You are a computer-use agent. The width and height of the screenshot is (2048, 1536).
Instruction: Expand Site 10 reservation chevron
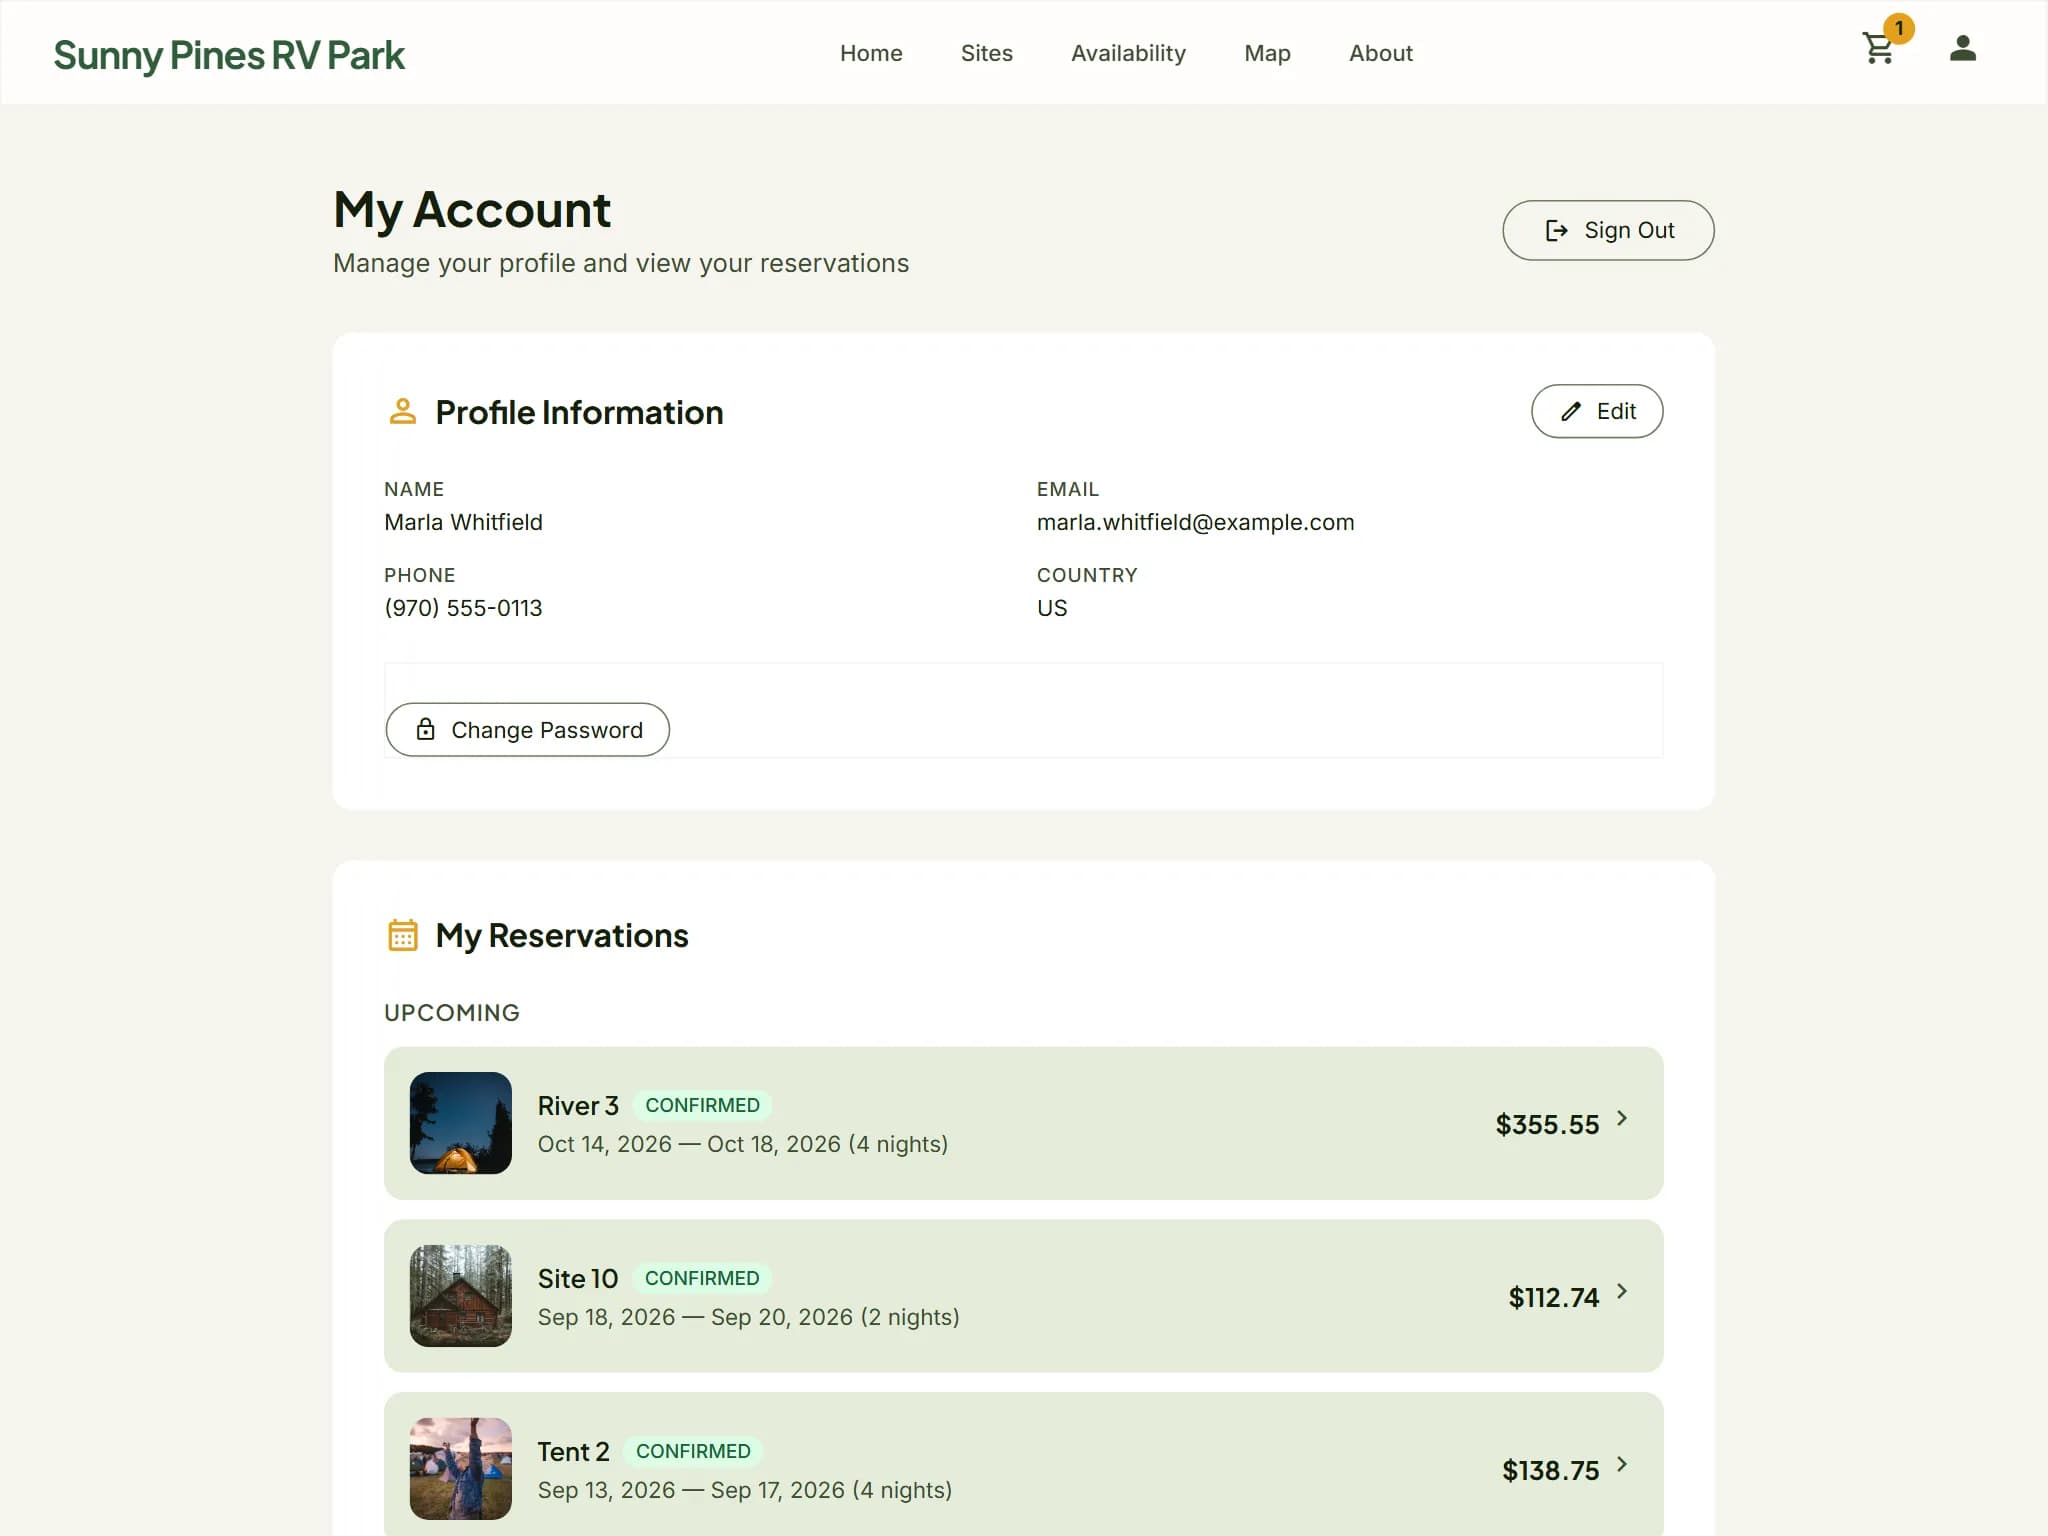point(1622,1292)
